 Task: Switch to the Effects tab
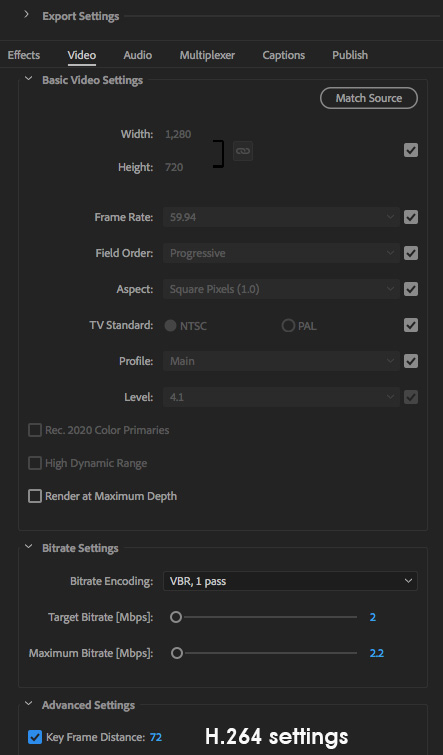coord(24,55)
